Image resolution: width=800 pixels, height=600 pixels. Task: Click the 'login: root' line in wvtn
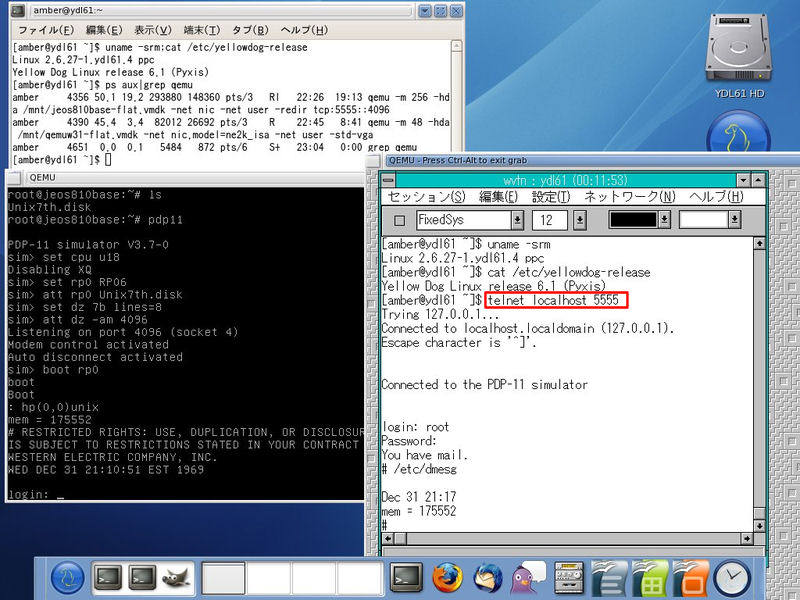click(415, 427)
